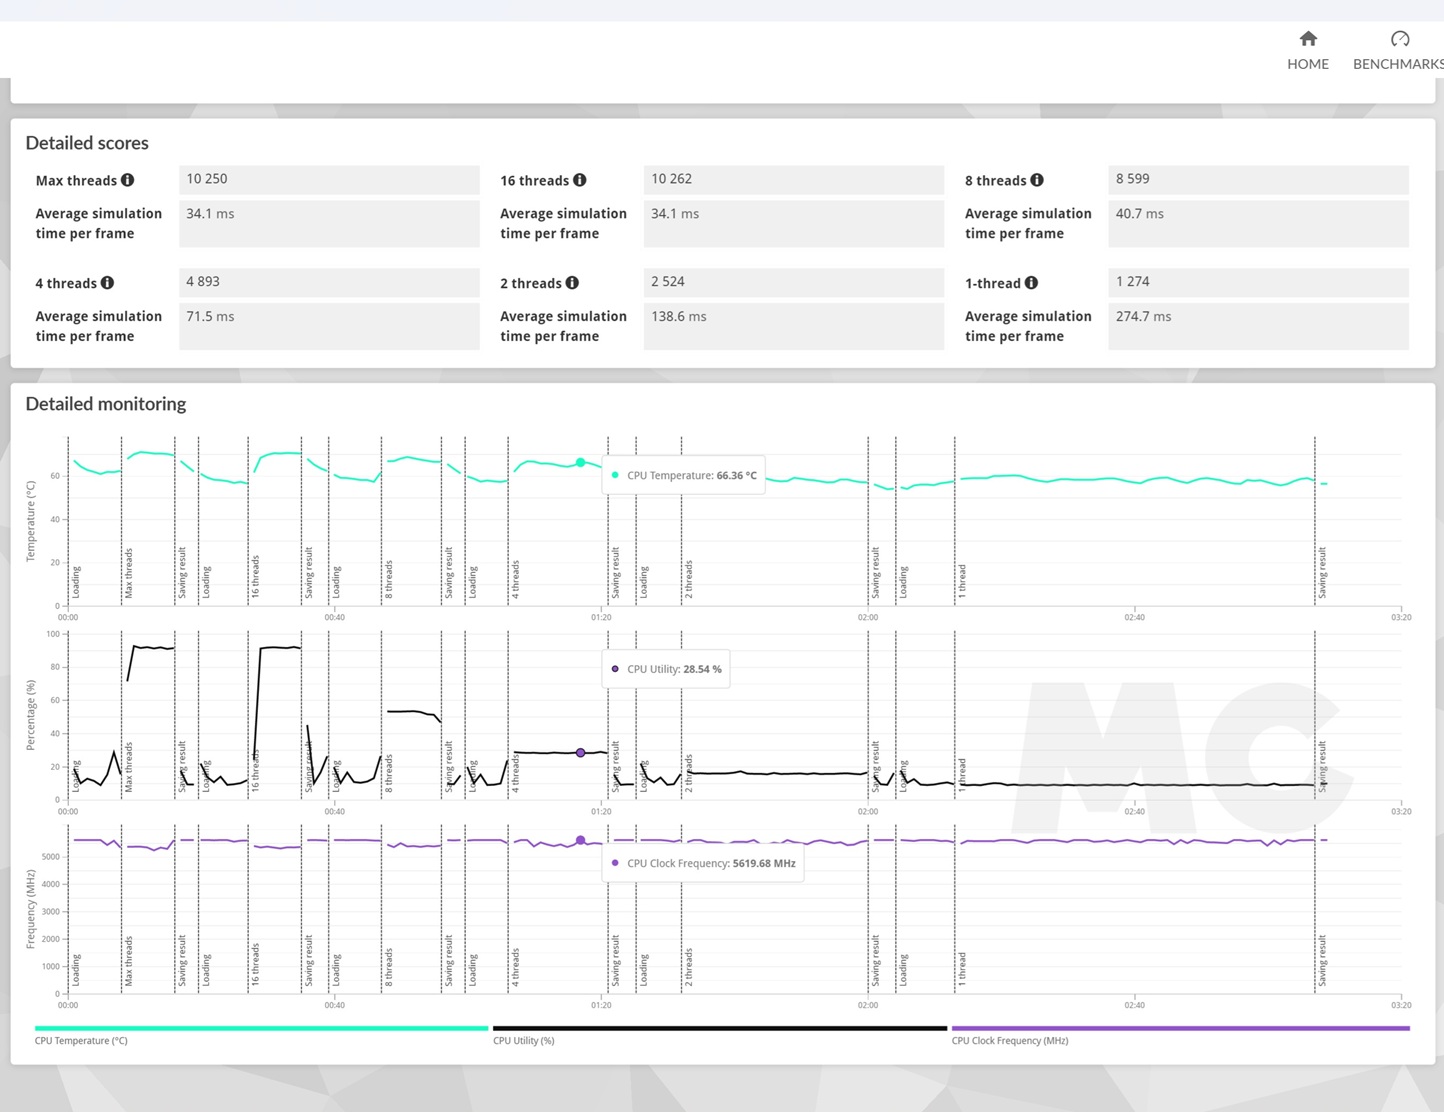Screen dimensions: 1444x1112
Task: Click the 40.7 ms simulation time field
Action: pos(1258,223)
